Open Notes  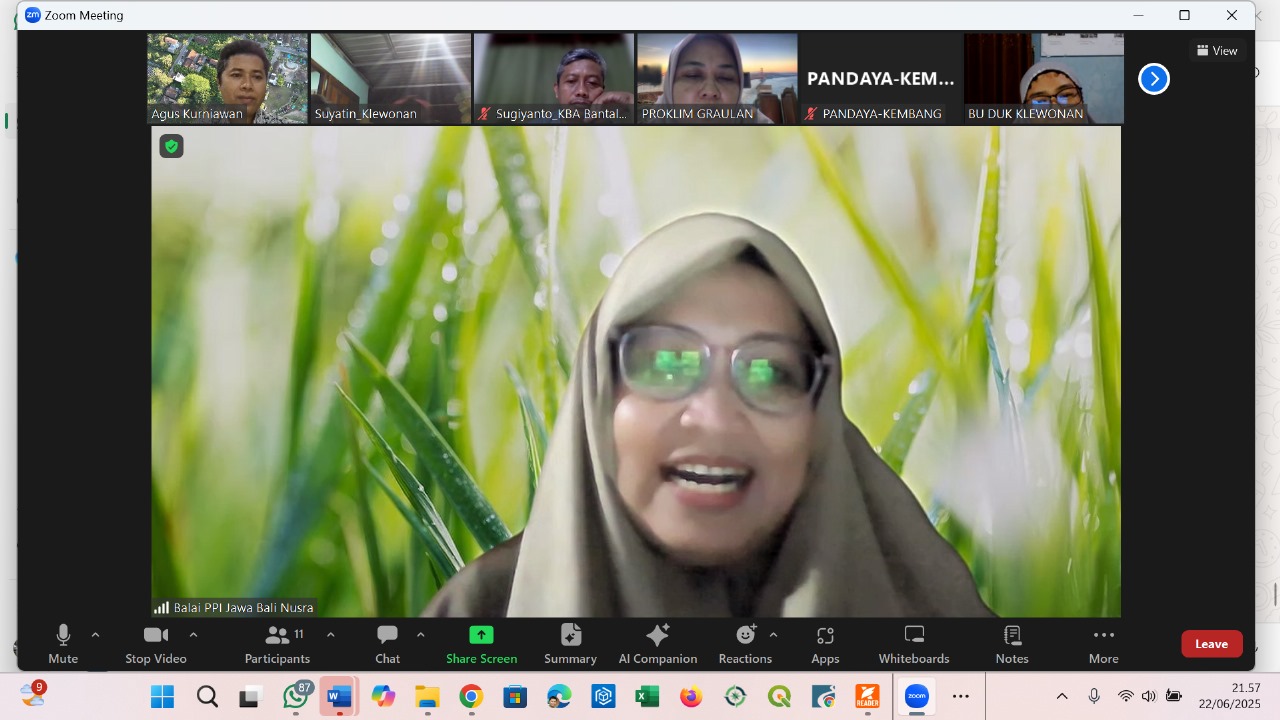point(1012,645)
